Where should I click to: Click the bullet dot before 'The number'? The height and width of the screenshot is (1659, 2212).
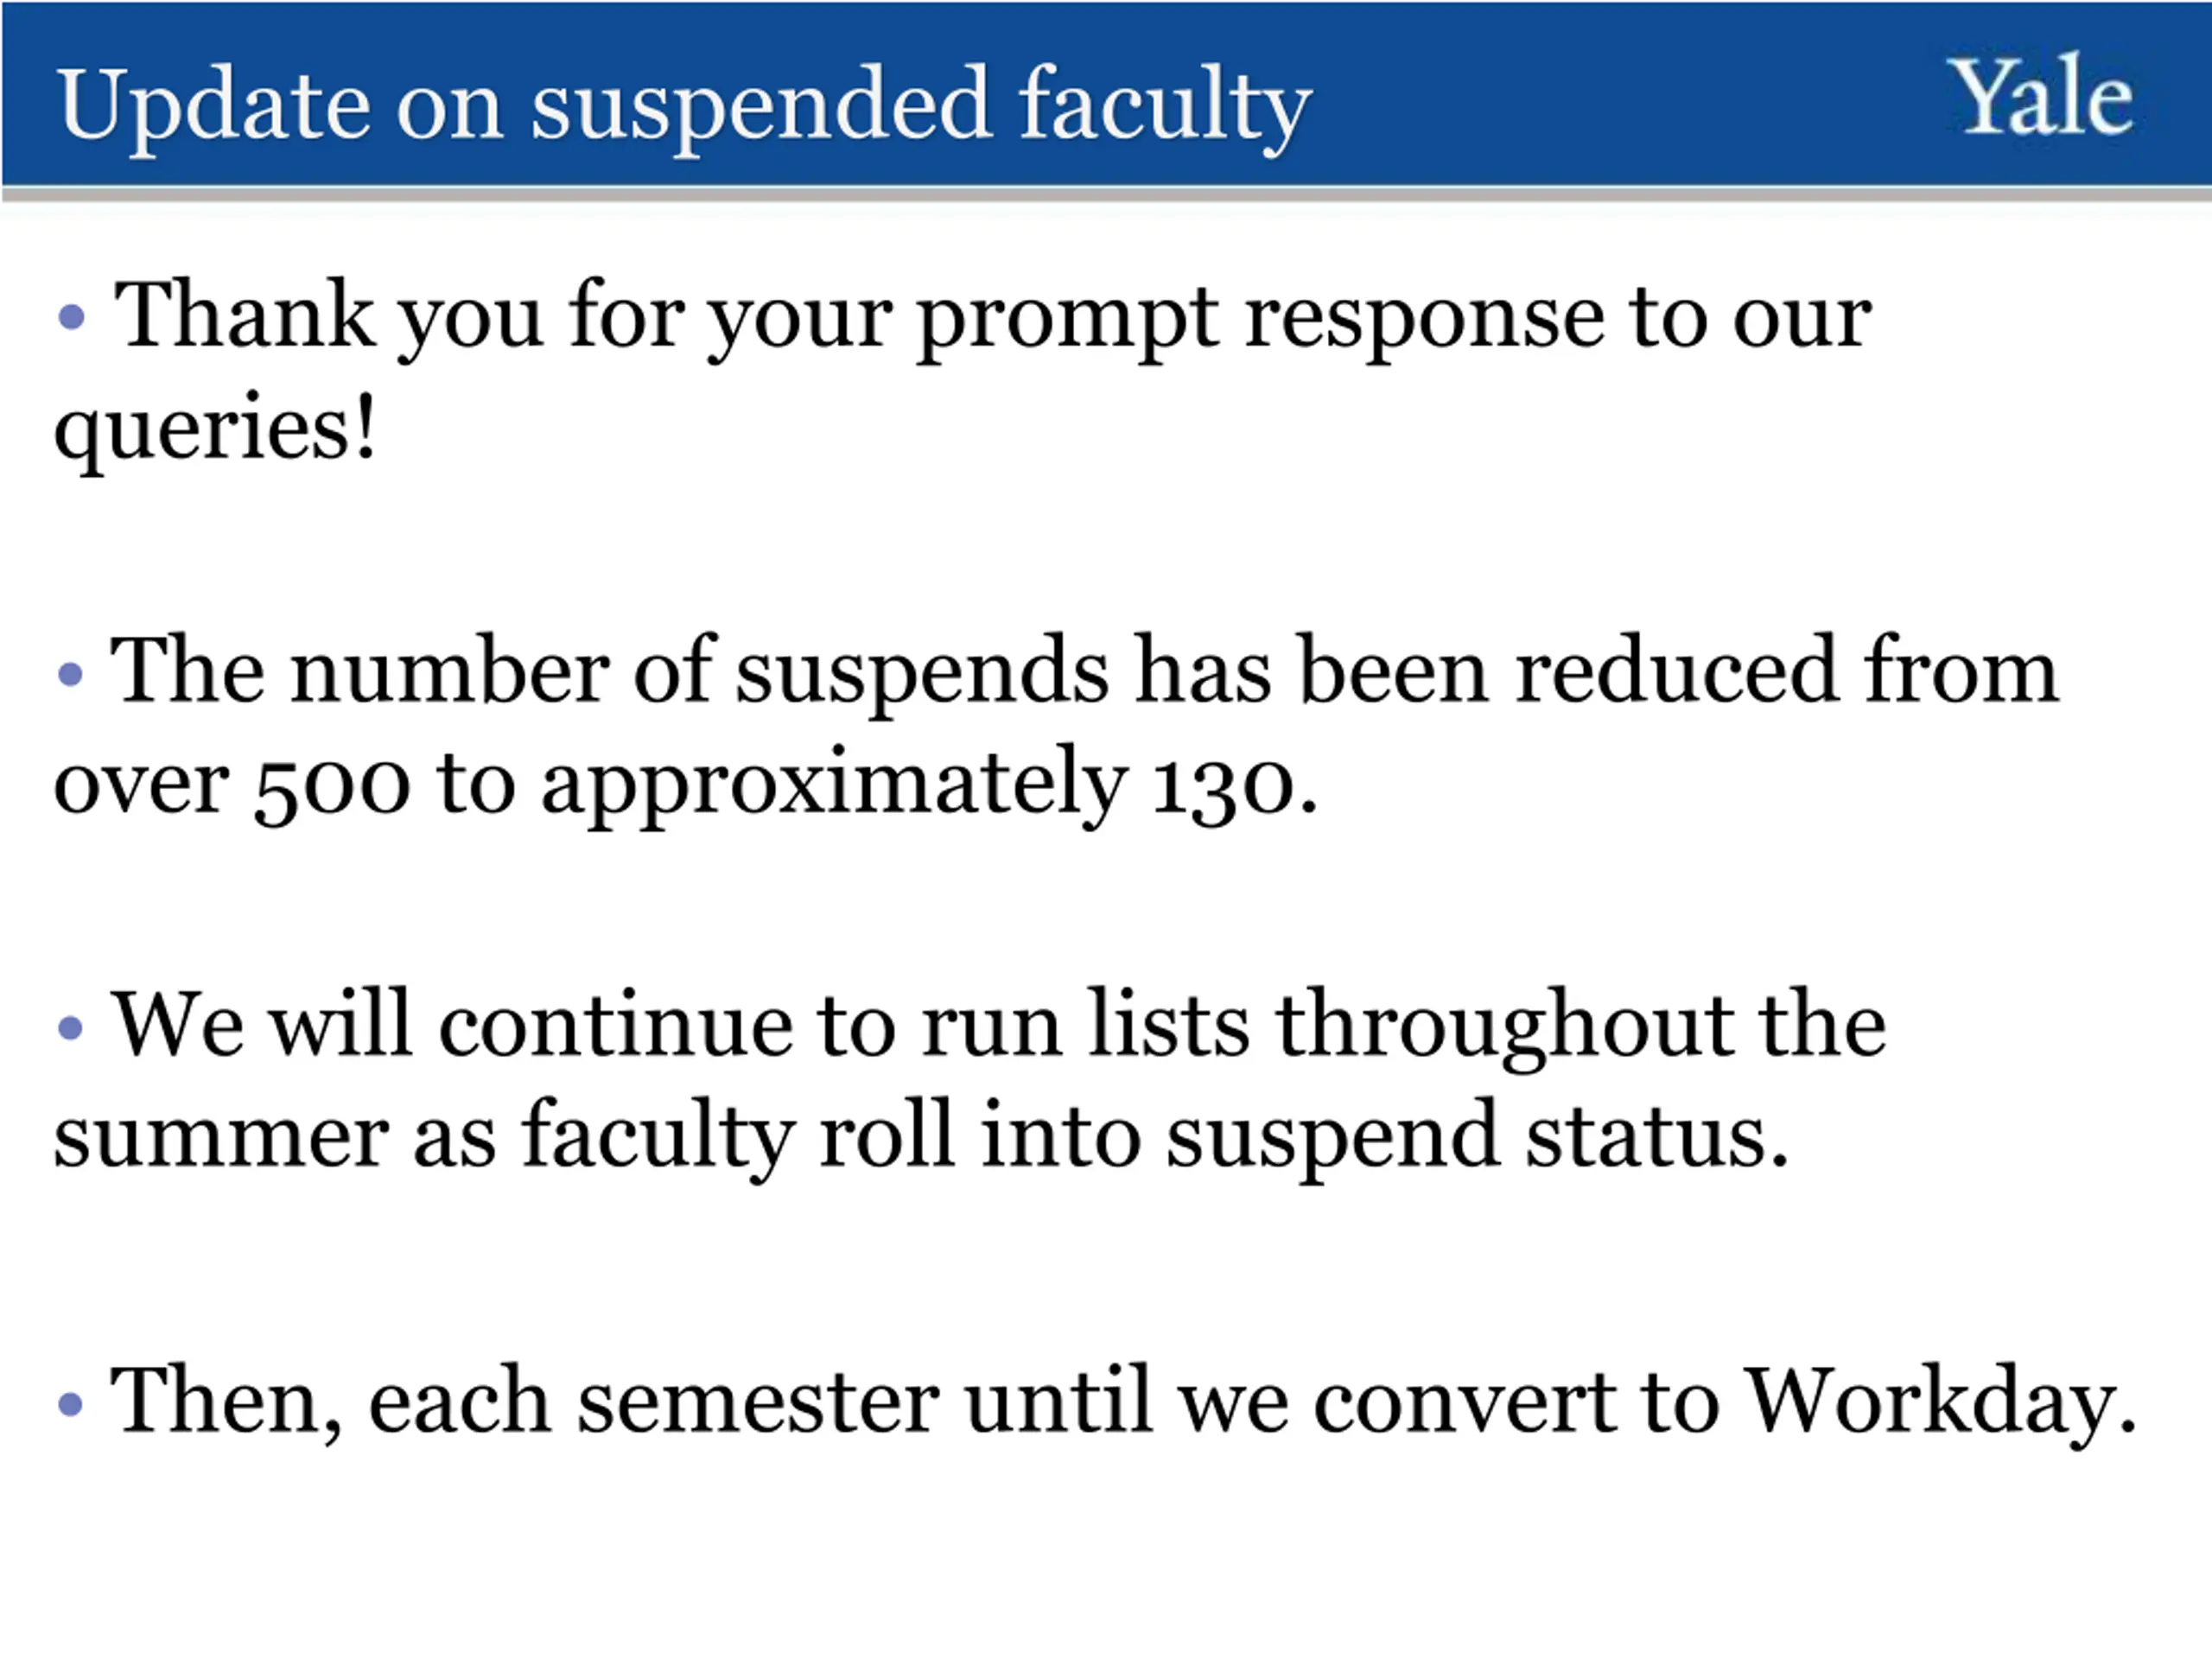point(70,673)
